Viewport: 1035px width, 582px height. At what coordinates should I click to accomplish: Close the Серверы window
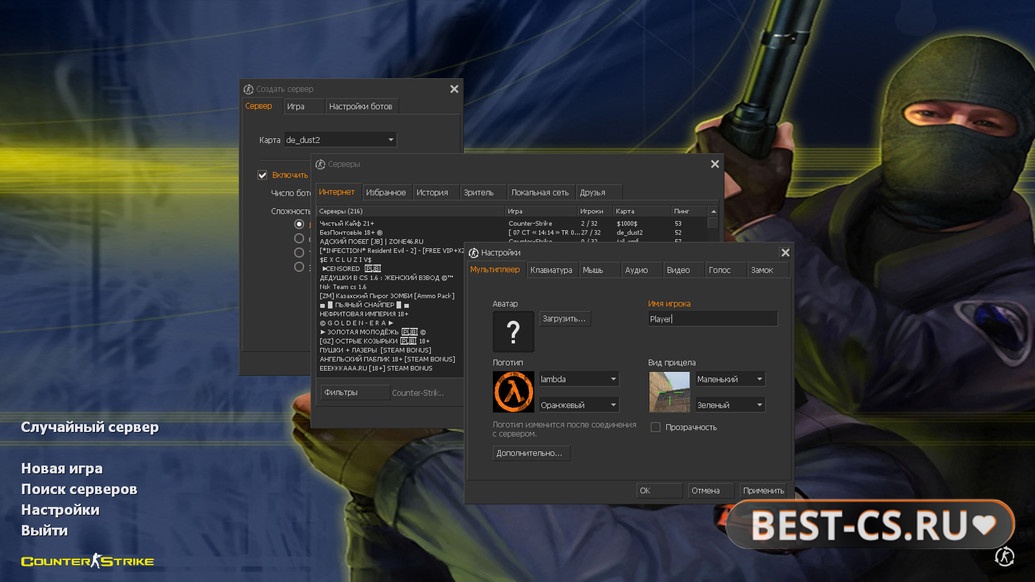[715, 164]
